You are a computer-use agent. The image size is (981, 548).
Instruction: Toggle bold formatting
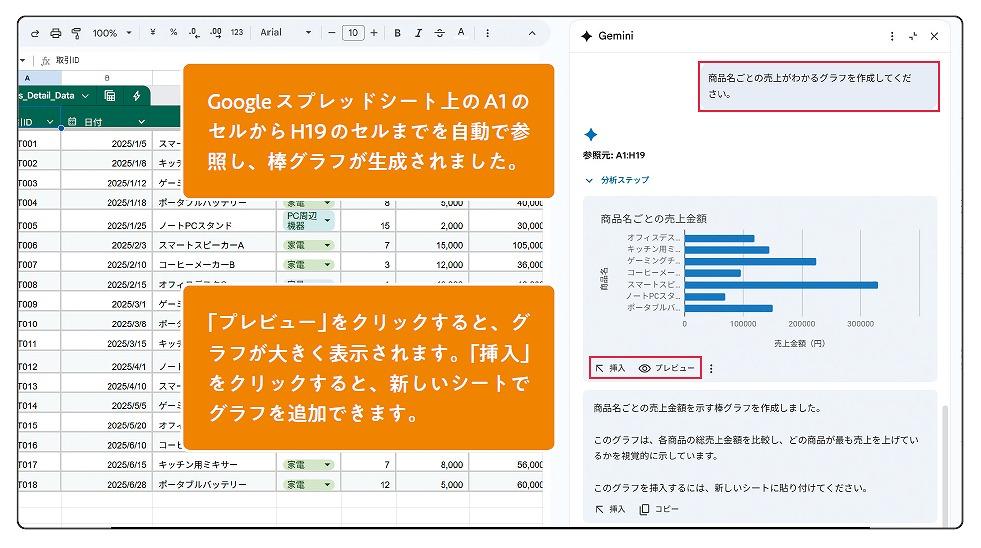397,33
